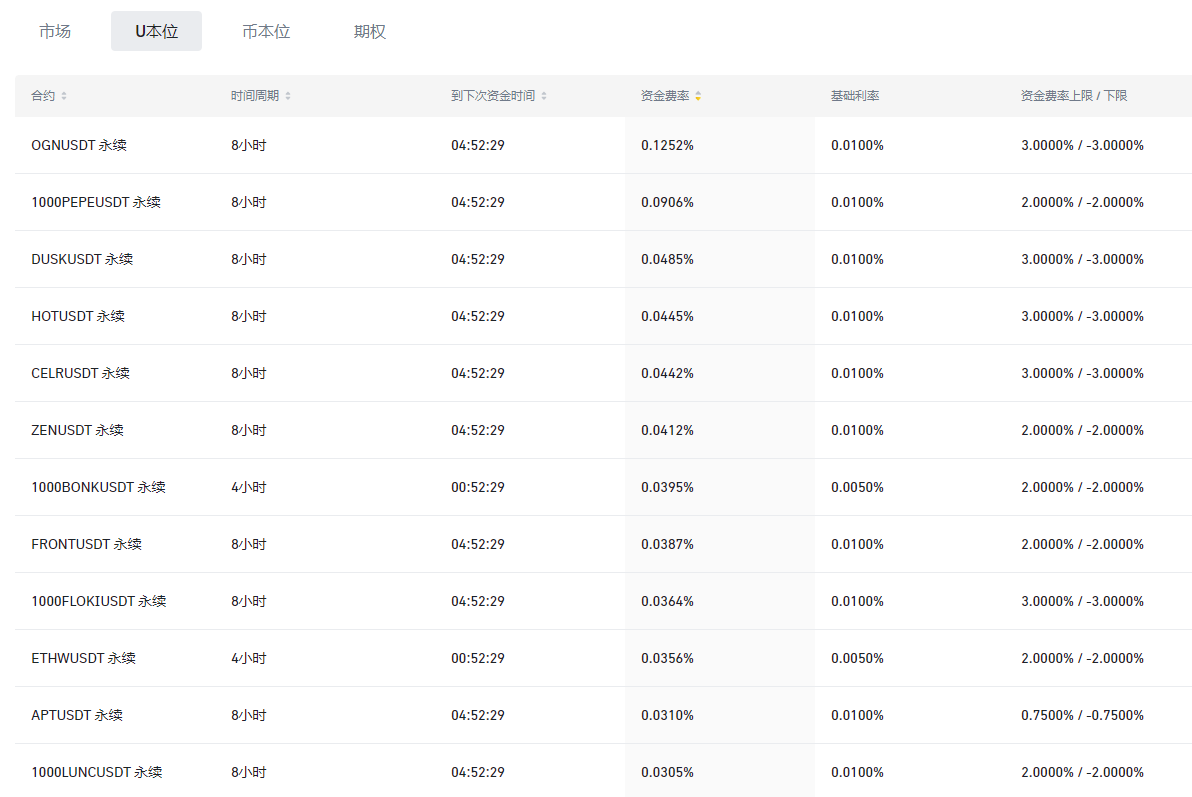This screenshot has height=797, width=1192.
Task: Go to the 期权 tab
Action: (x=370, y=31)
